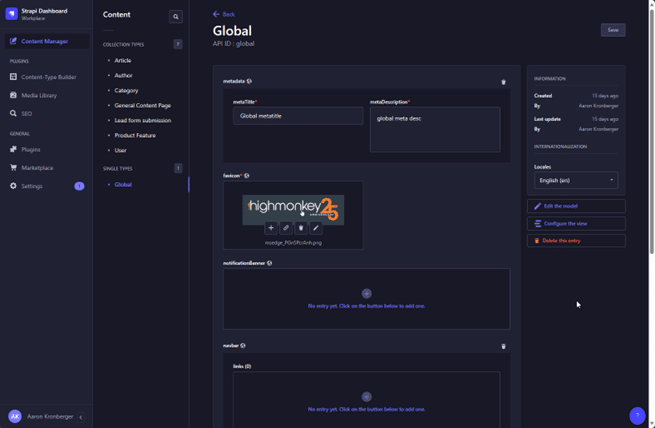655x428 pixels.
Task: Click the favicon image preview
Action: (293, 210)
